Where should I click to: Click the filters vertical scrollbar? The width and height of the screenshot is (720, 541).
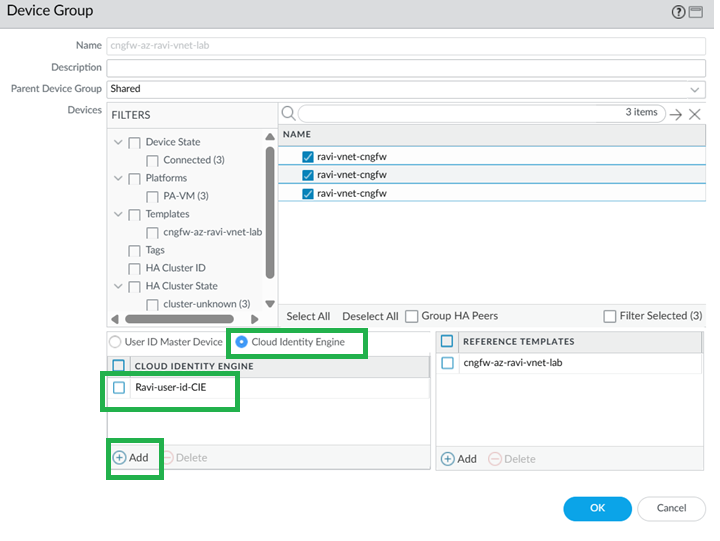[270, 213]
